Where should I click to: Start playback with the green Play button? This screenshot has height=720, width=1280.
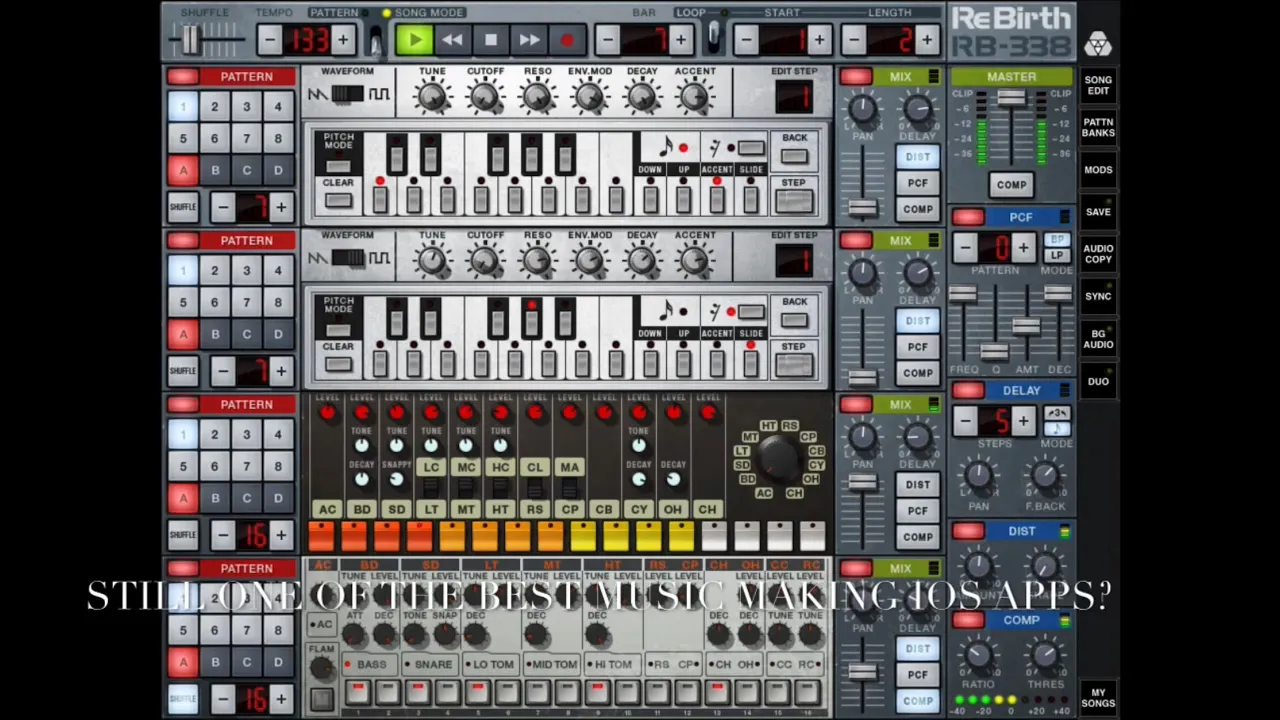(413, 40)
